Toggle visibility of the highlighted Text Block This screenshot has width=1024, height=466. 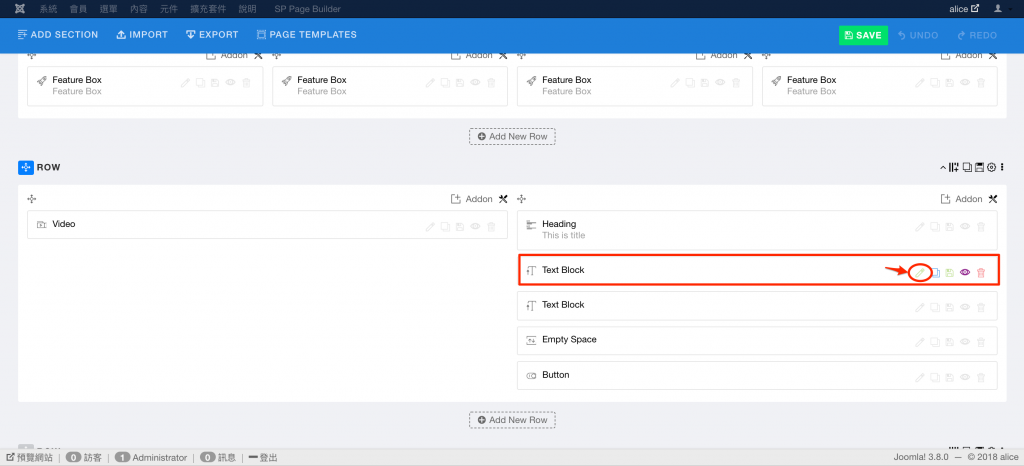pos(965,272)
